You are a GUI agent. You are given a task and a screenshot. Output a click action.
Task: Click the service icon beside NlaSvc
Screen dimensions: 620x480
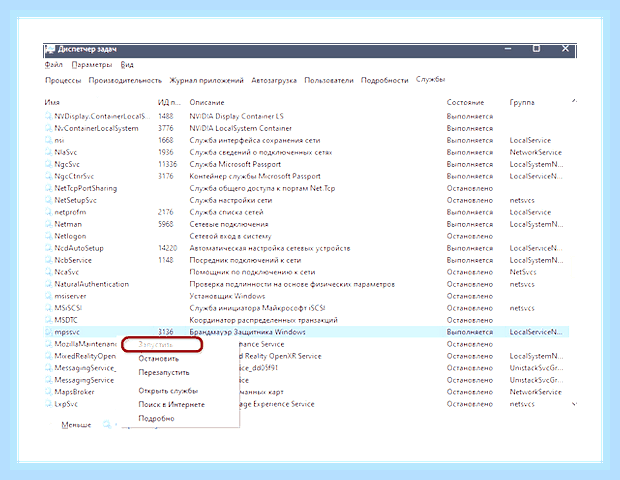click(x=48, y=152)
